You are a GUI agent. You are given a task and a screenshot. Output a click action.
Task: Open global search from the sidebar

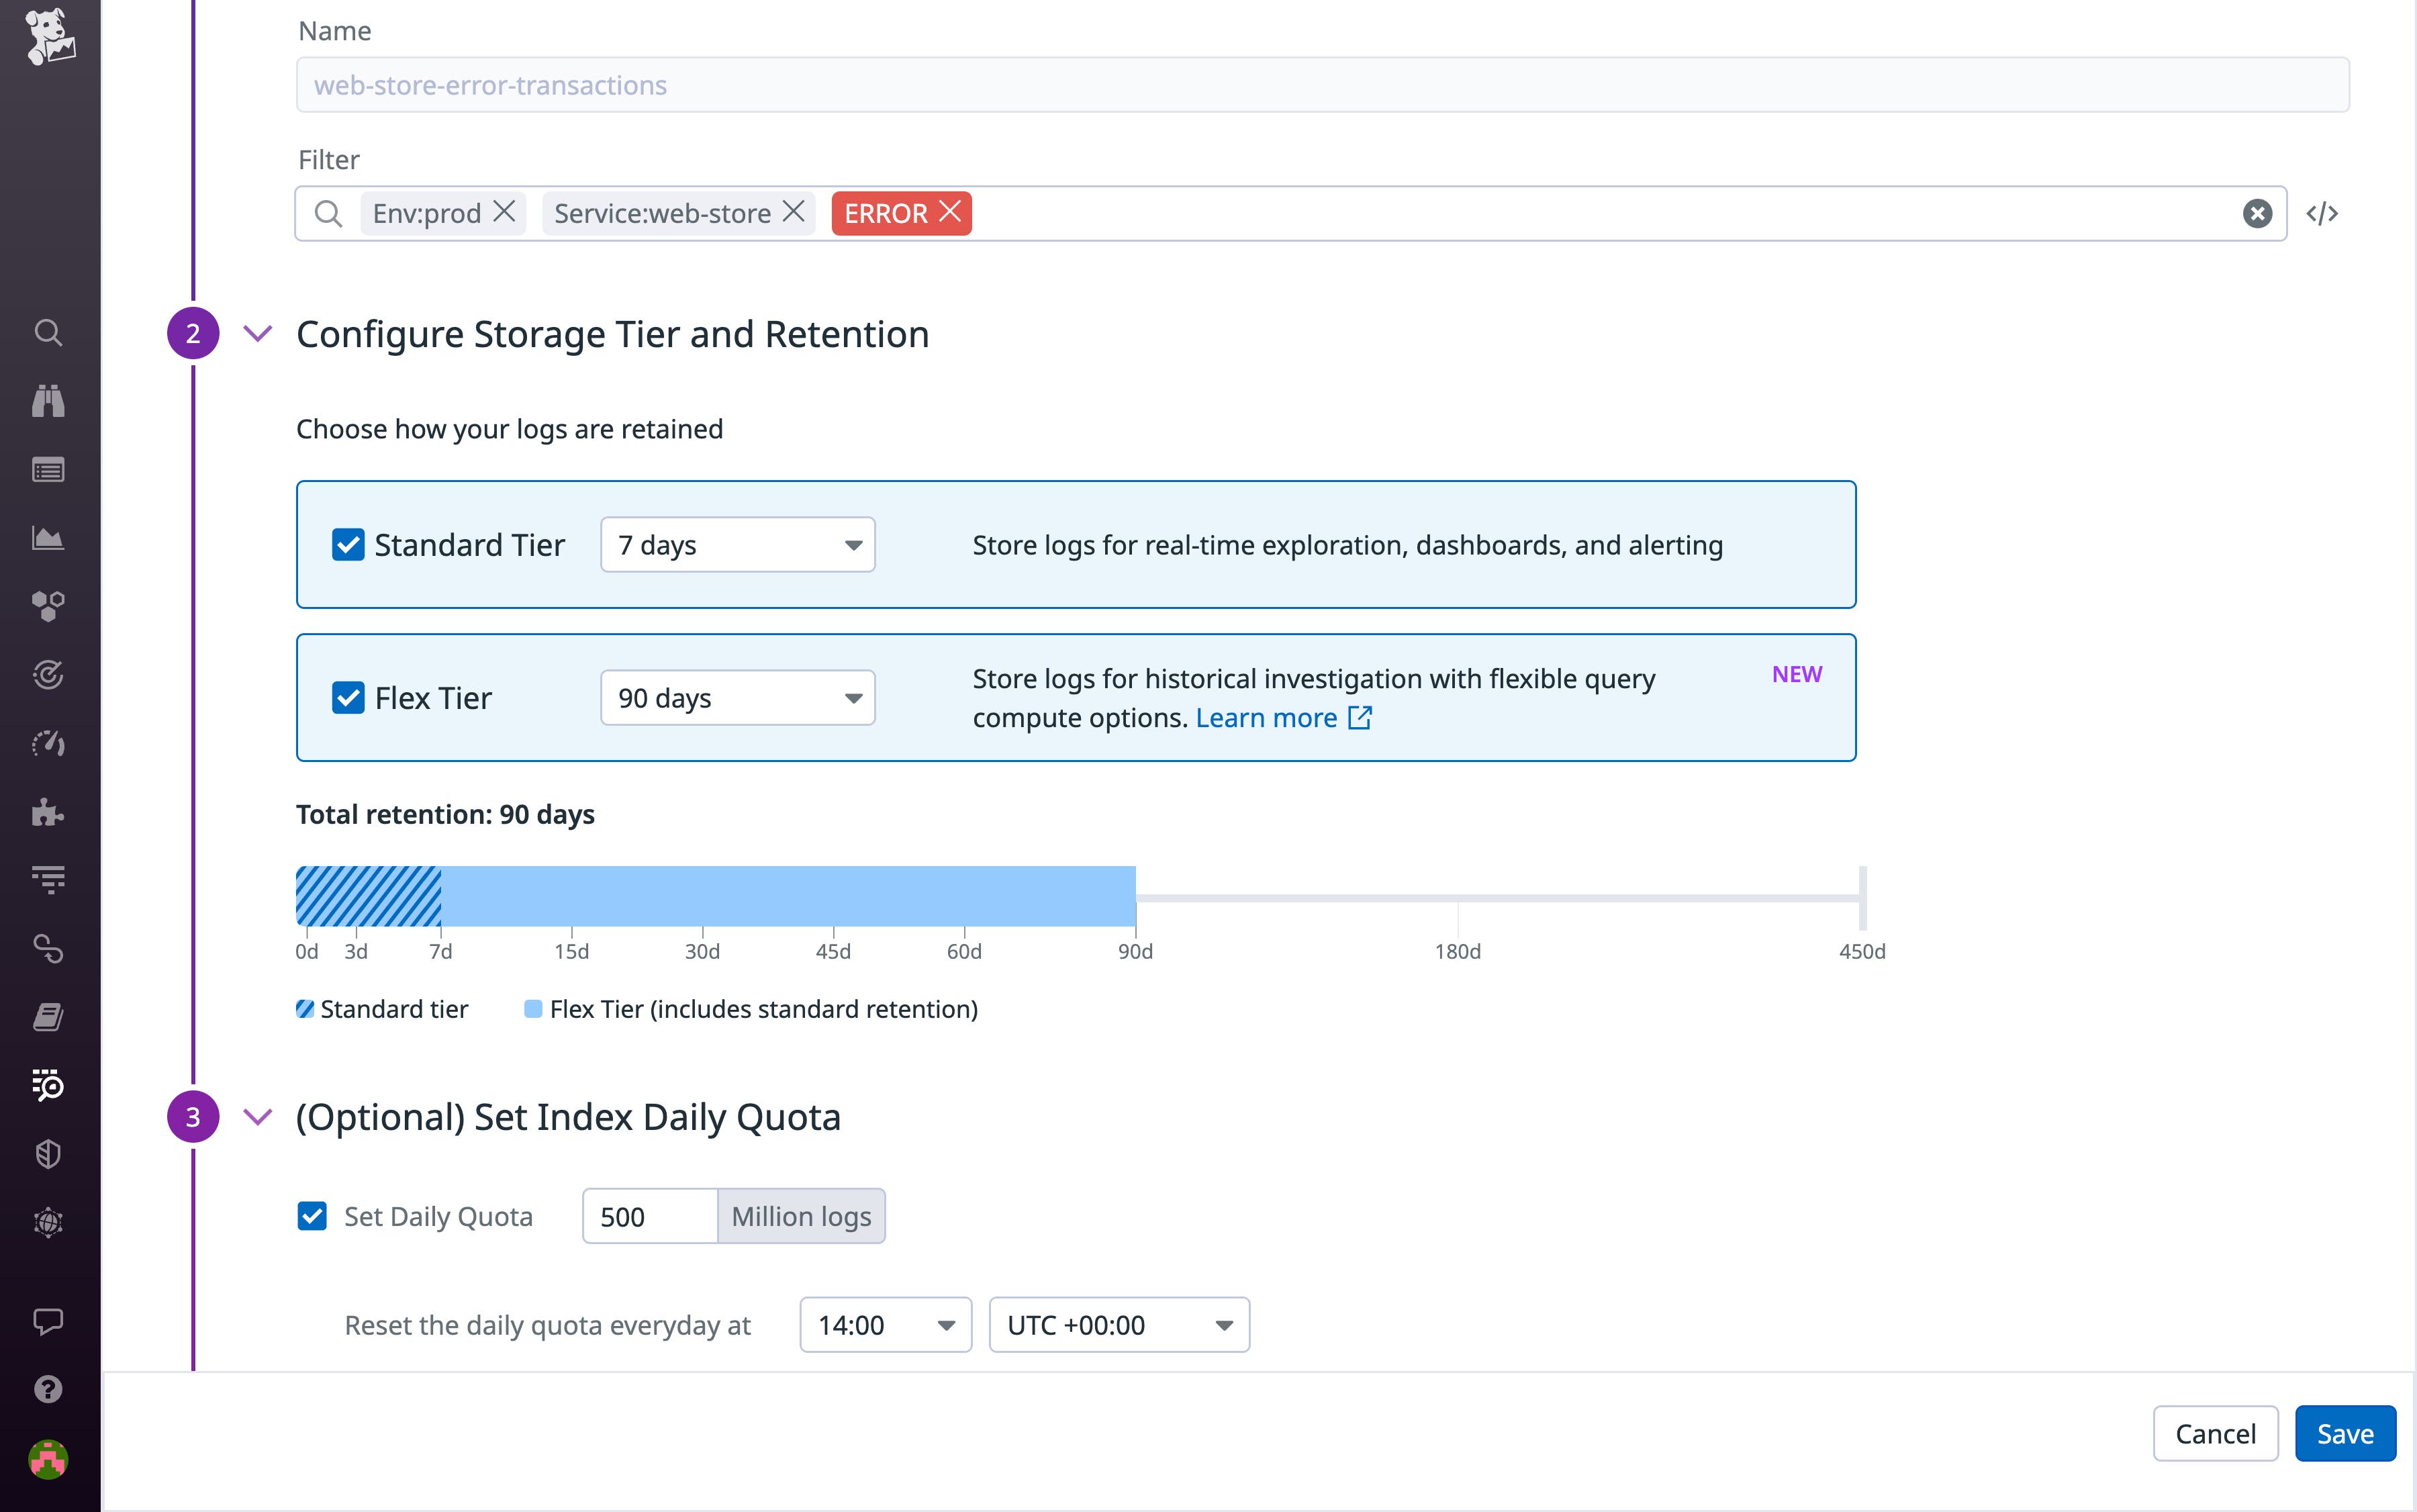(48, 332)
